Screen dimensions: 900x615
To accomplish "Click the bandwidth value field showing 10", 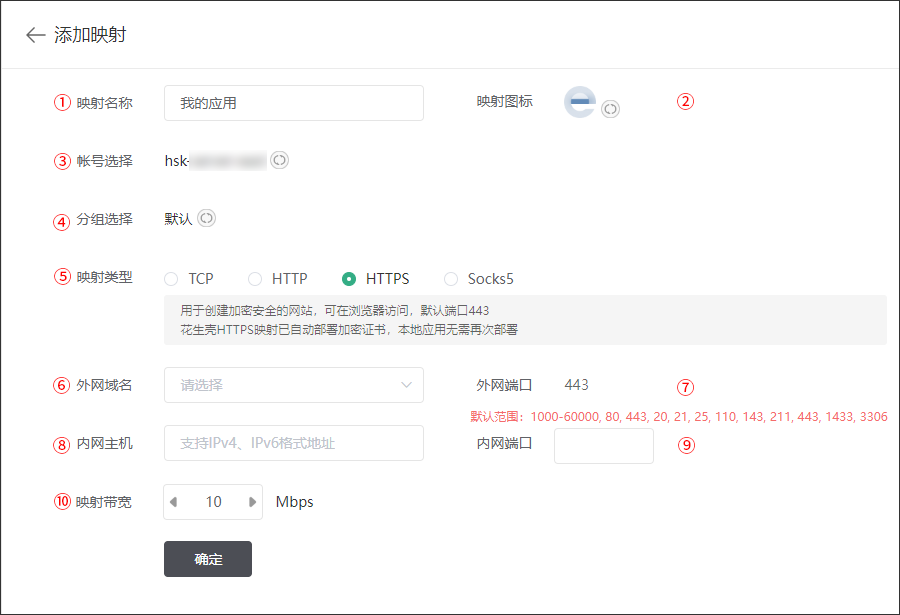I will (x=213, y=502).
